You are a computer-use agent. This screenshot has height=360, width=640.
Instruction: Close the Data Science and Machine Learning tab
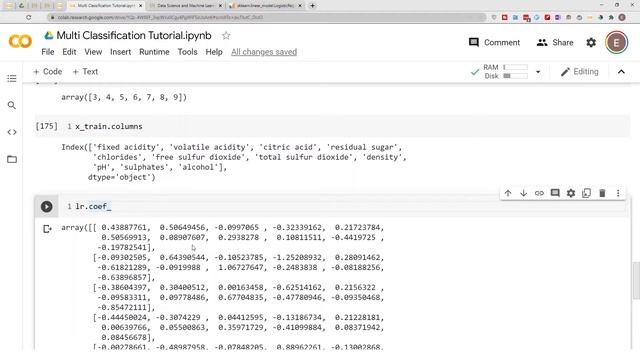(x=220, y=6)
